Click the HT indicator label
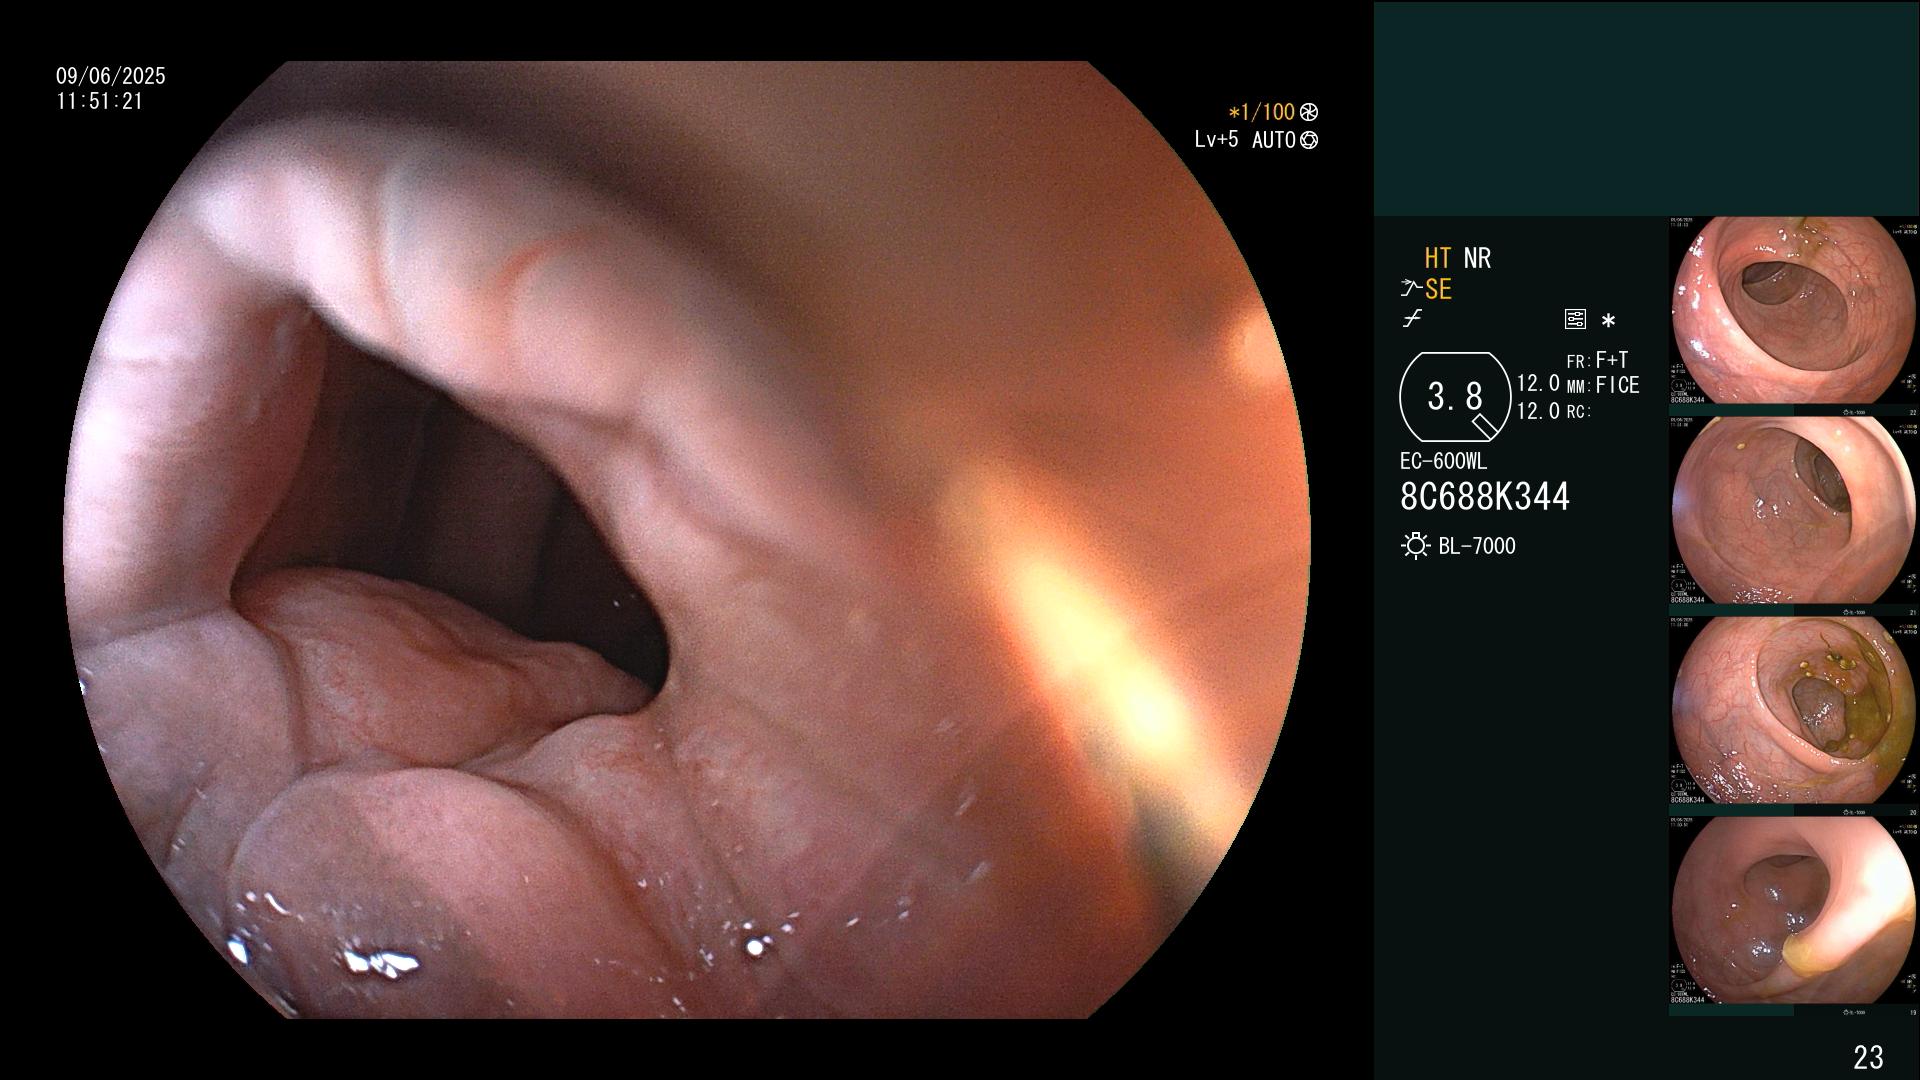Image resolution: width=1920 pixels, height=1080 pixels. tap(1438, 259)
